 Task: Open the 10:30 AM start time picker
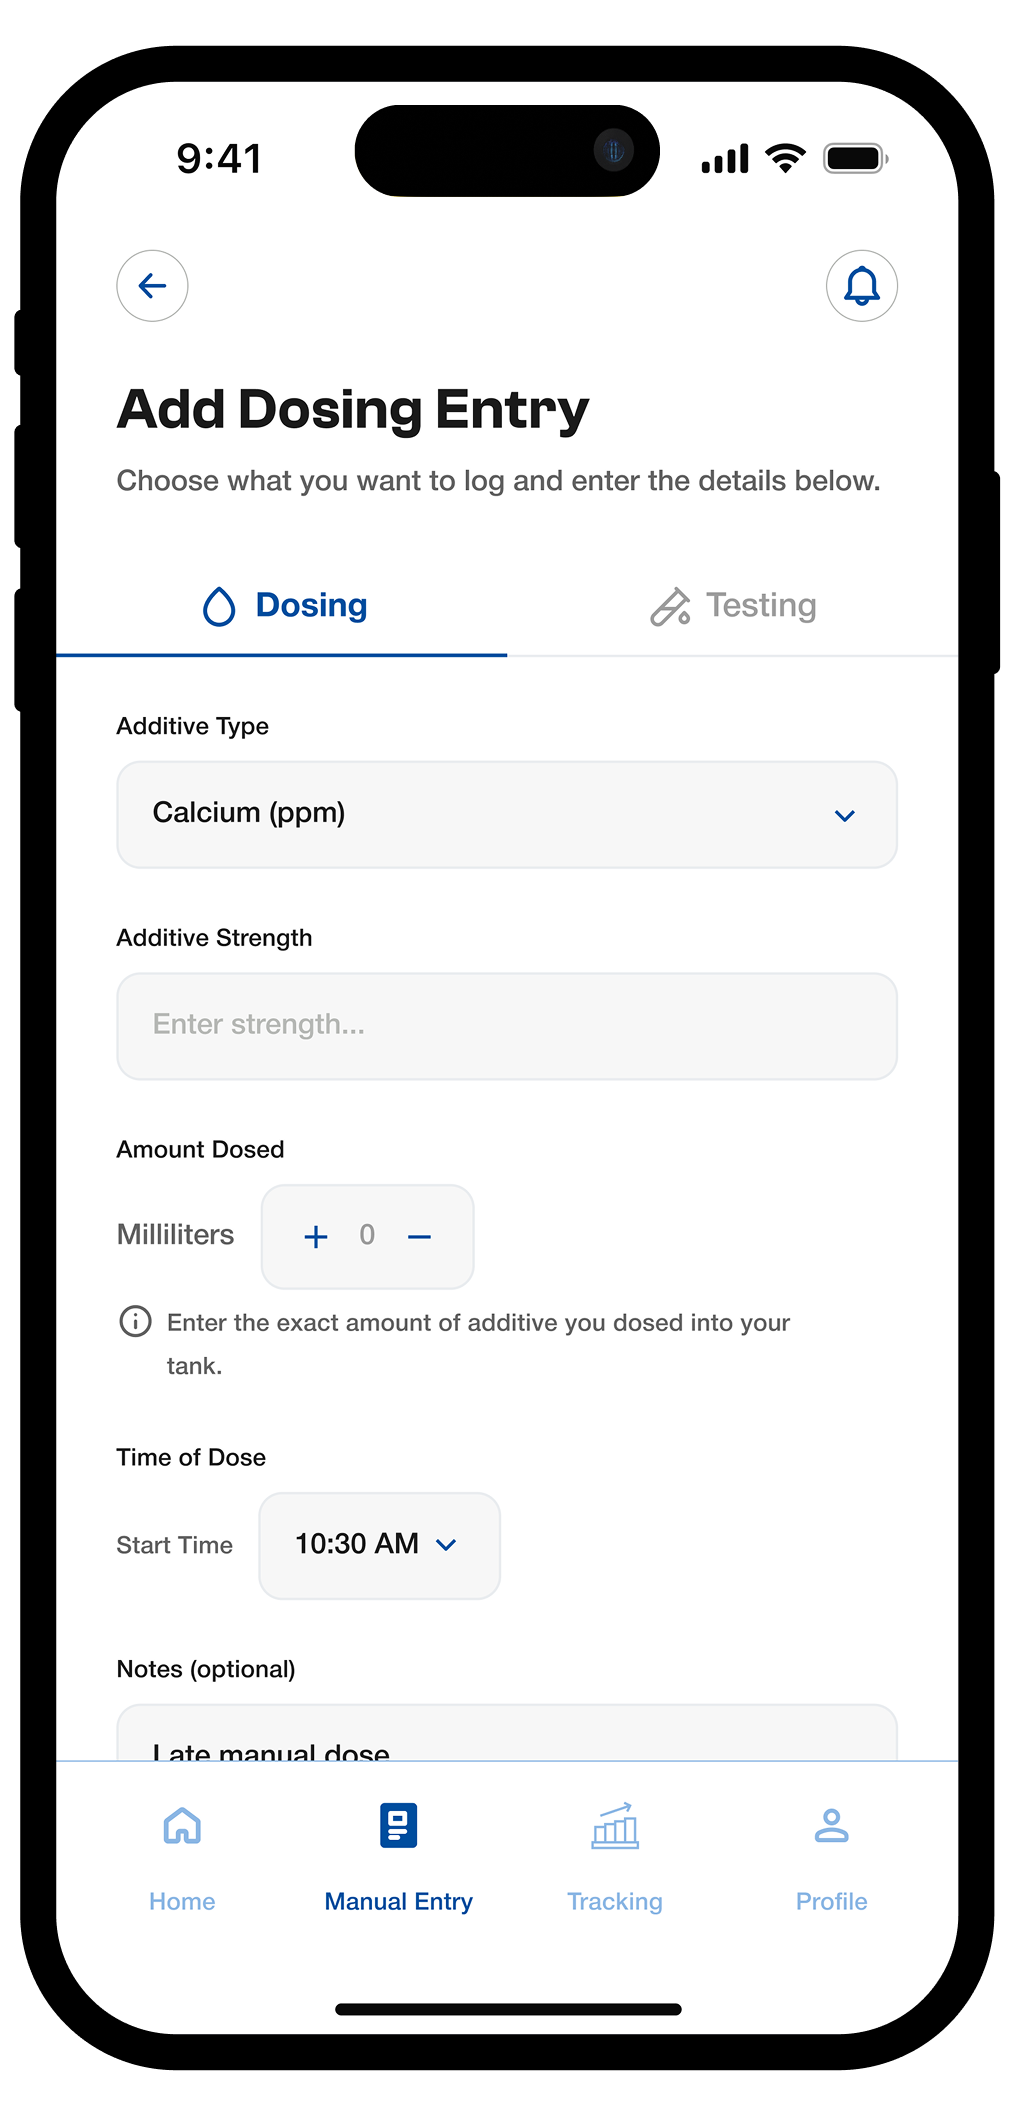click(379, 1545)
